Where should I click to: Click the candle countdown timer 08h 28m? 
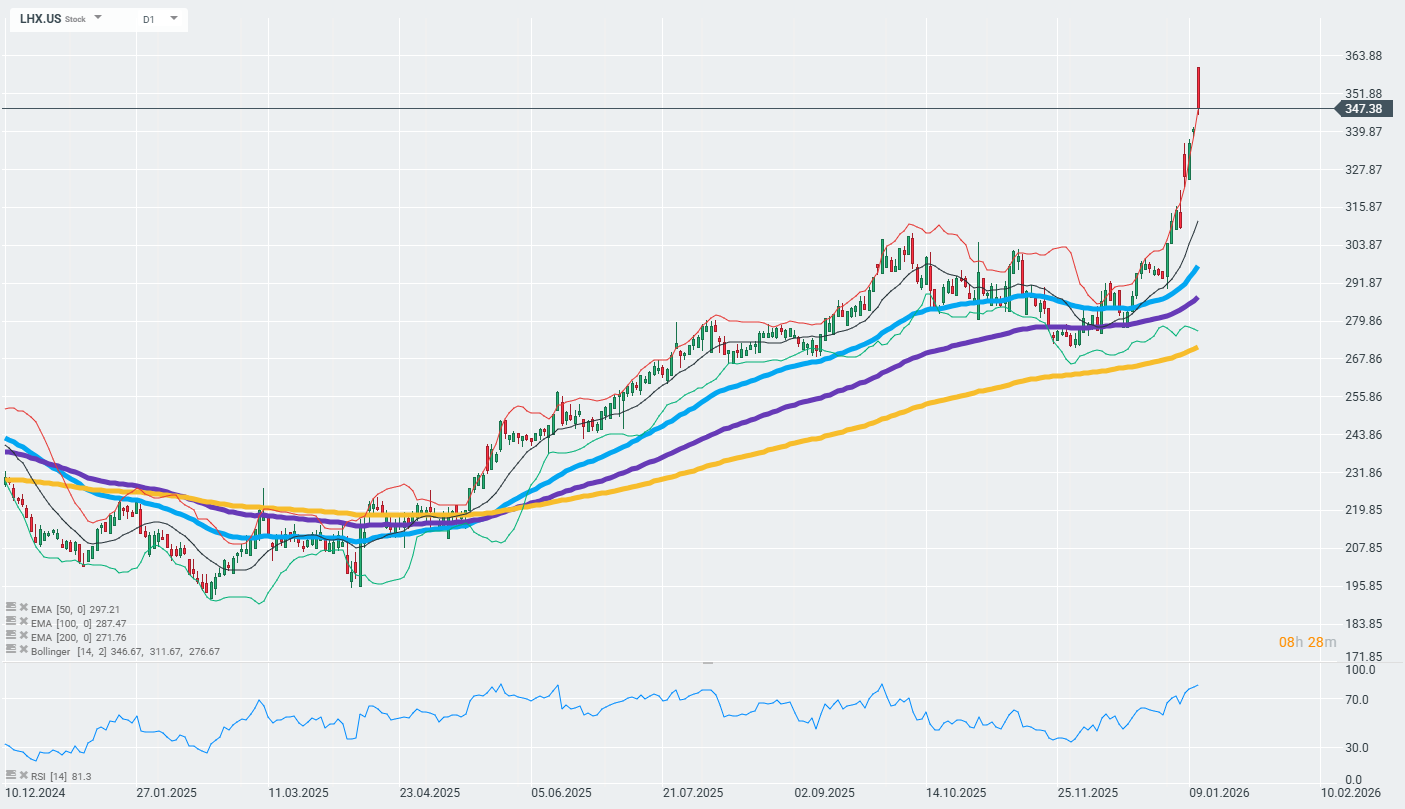tap(1307, 641)
